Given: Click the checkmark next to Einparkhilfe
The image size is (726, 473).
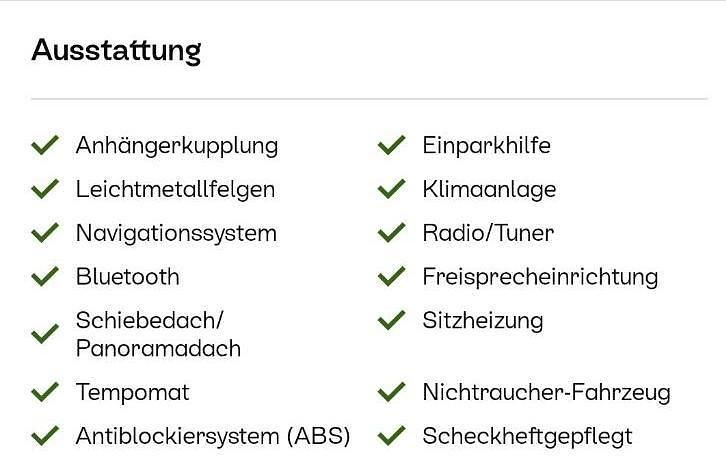Looking at the screenshot, I should (391, 146).
